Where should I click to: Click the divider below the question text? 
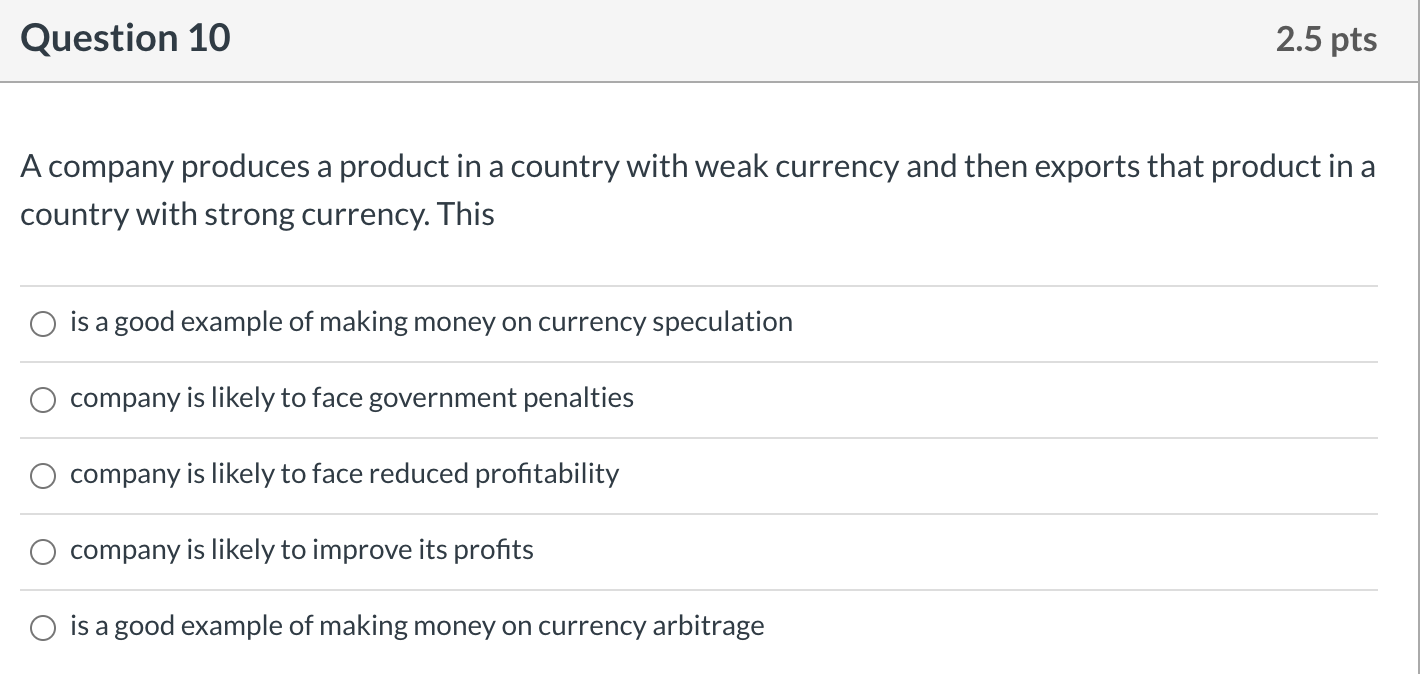[x=700, y=284]
